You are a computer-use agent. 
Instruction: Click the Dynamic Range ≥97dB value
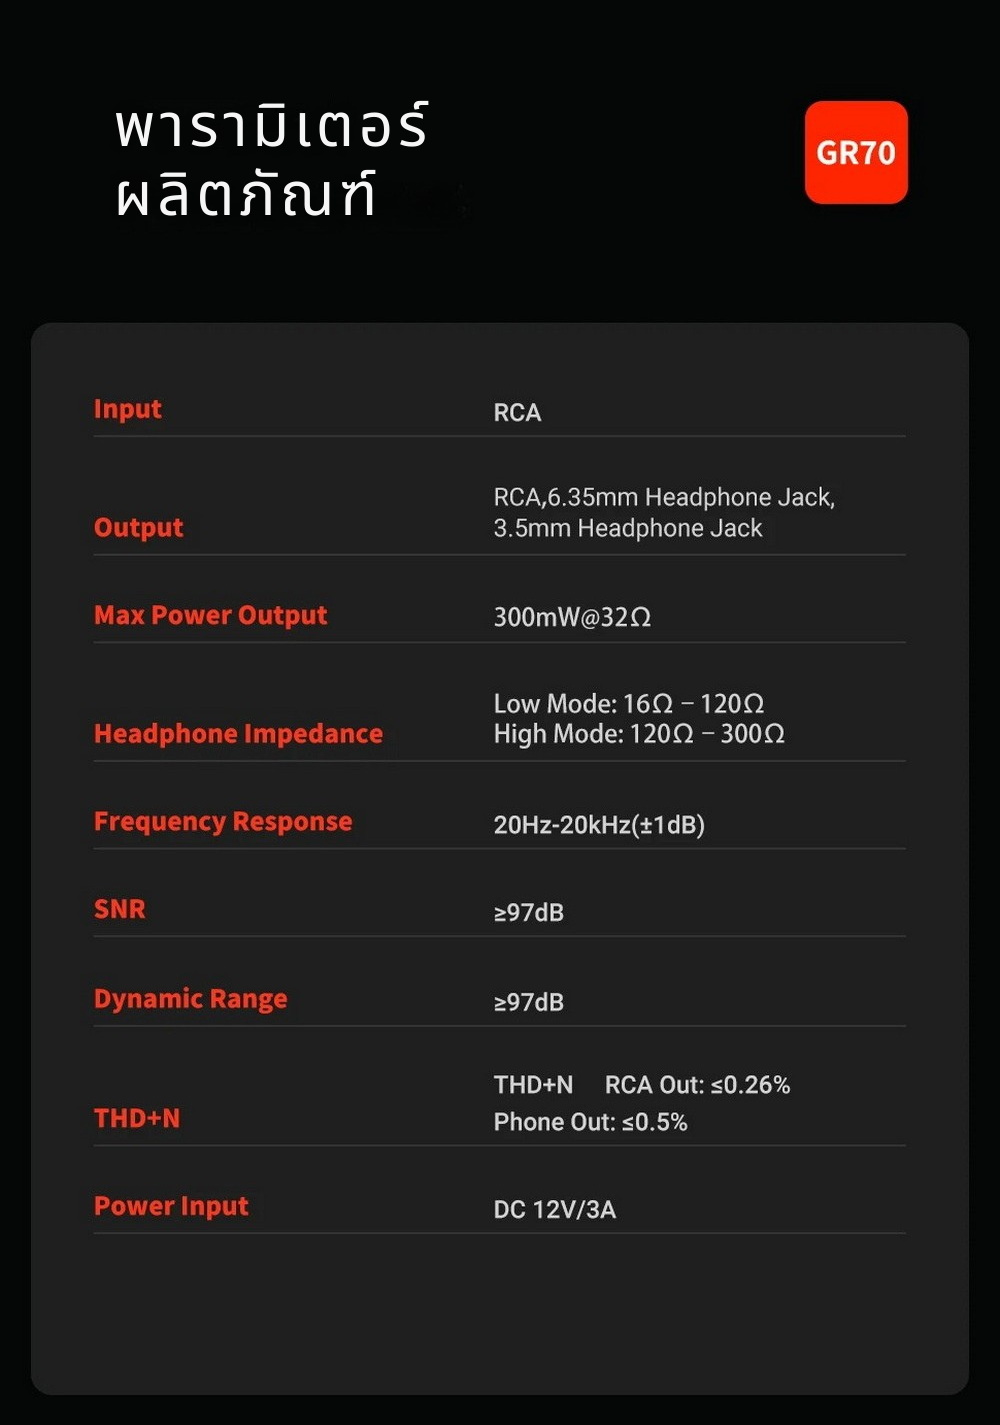529,1002
